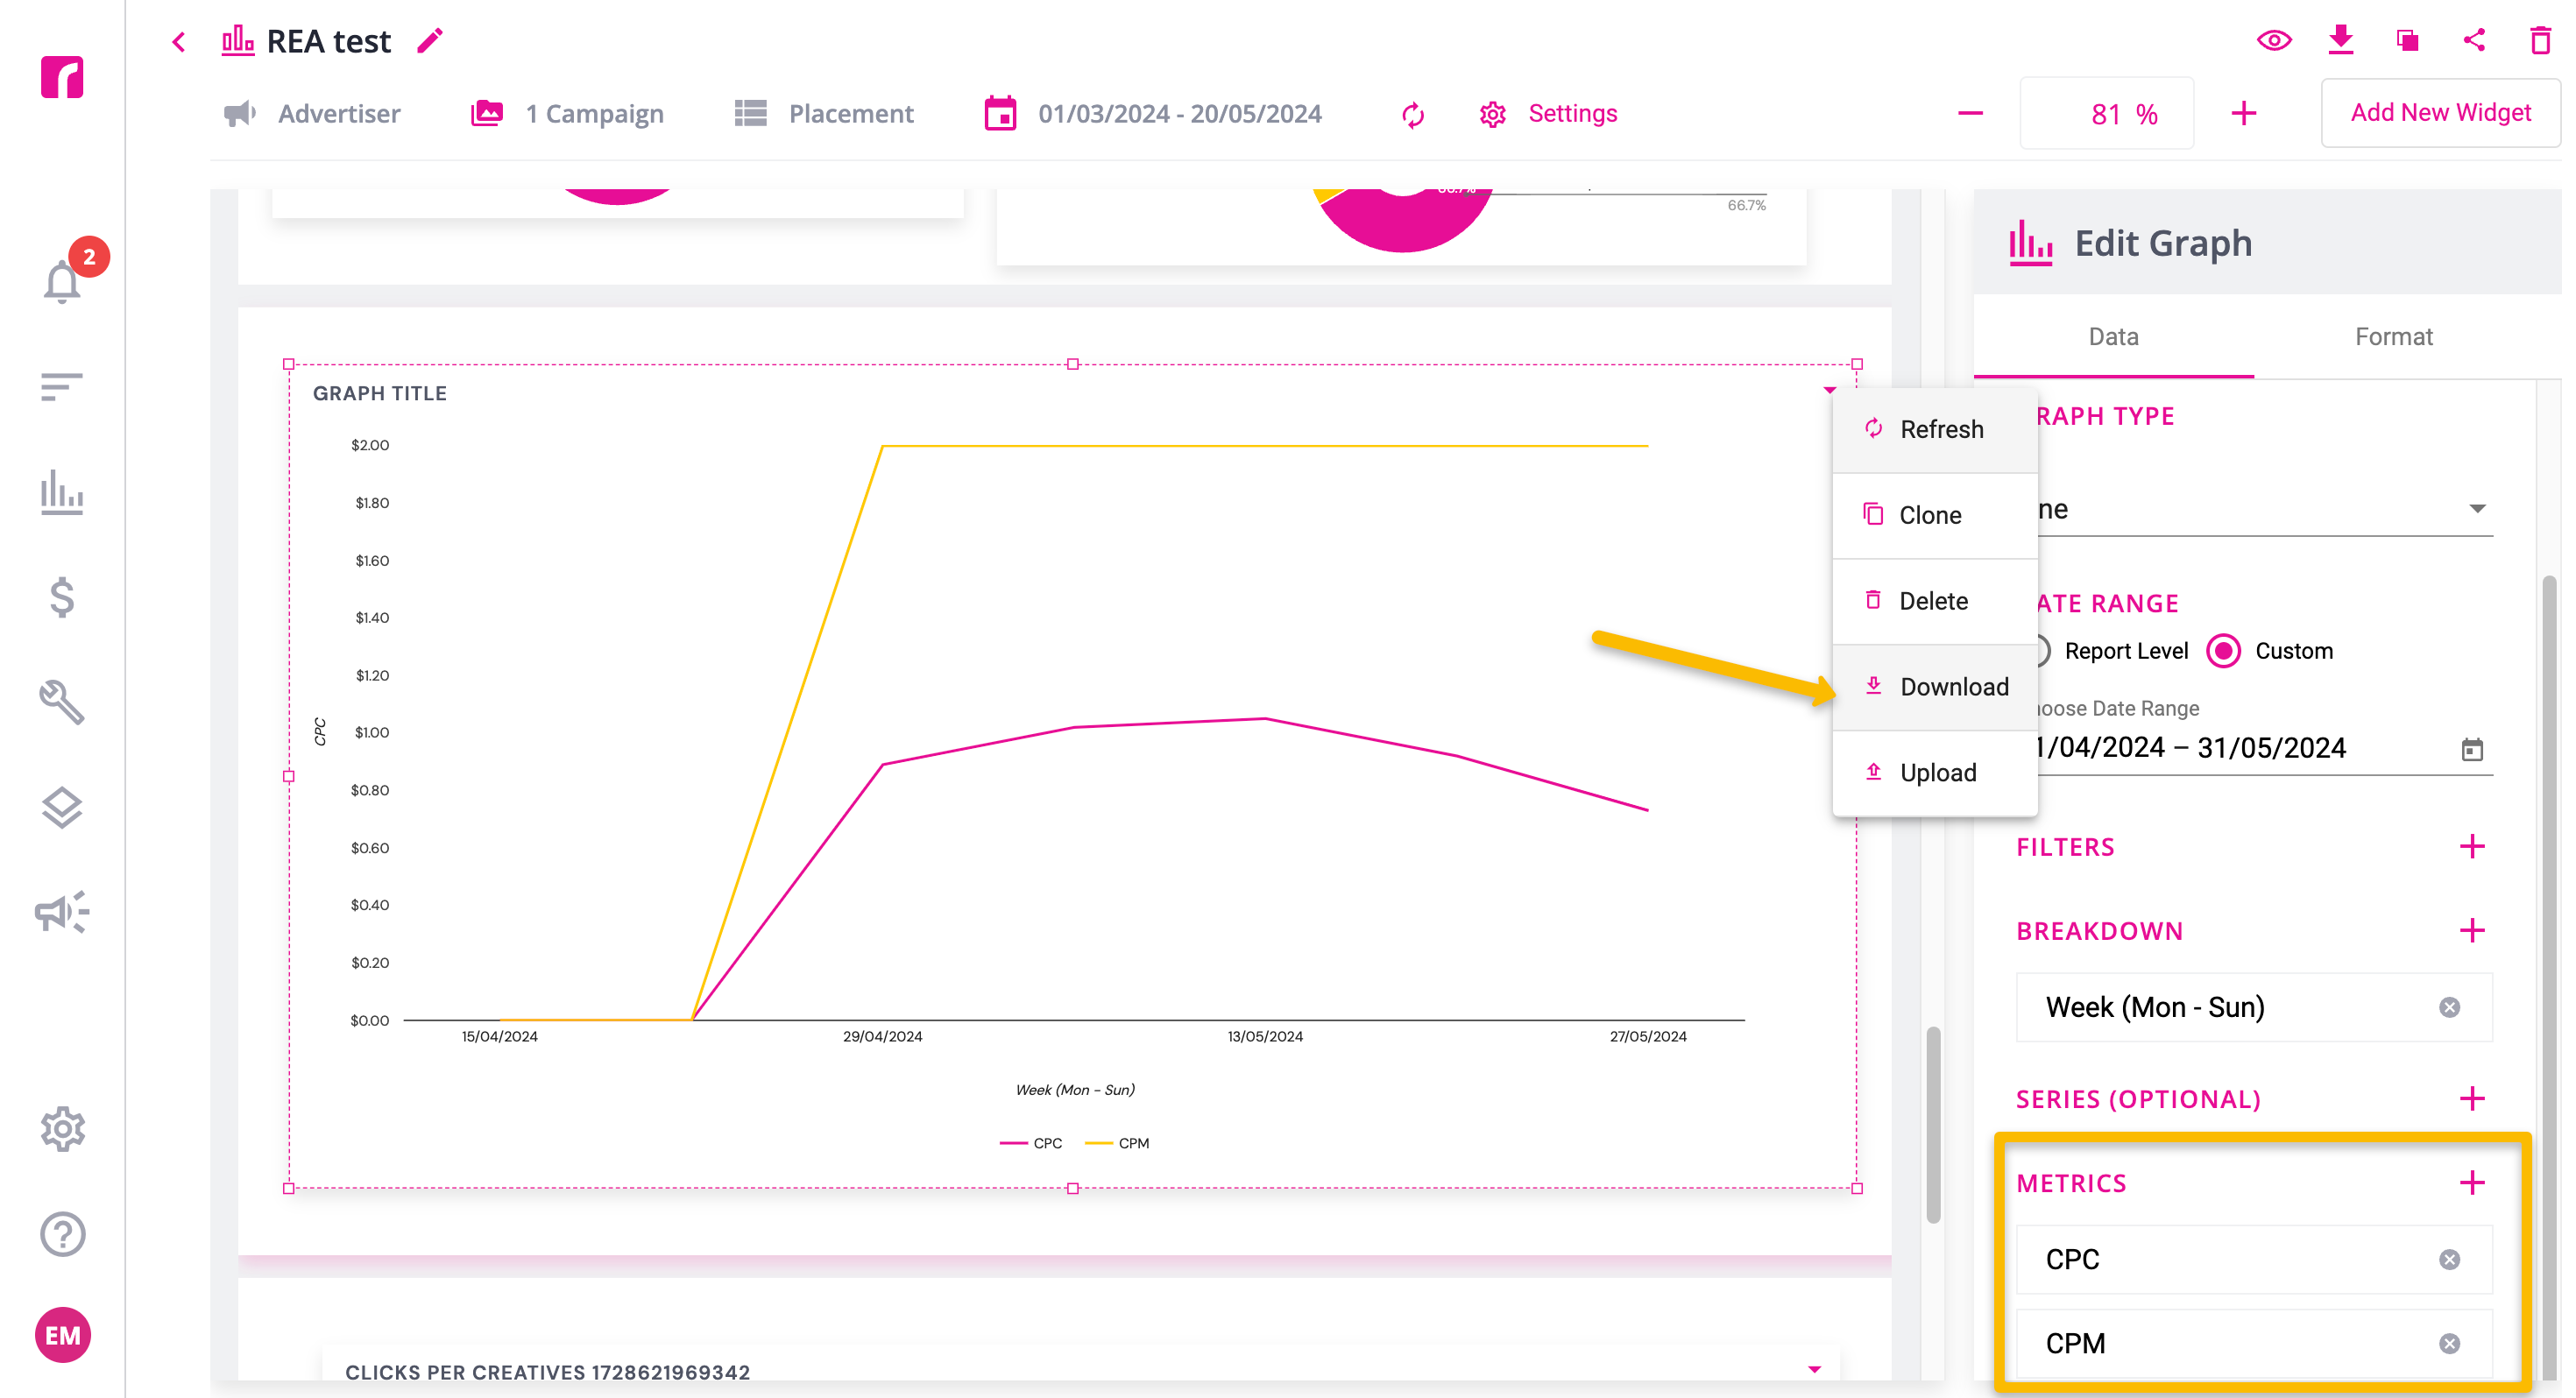Choose Download from the widget menu

(1934, 687)
